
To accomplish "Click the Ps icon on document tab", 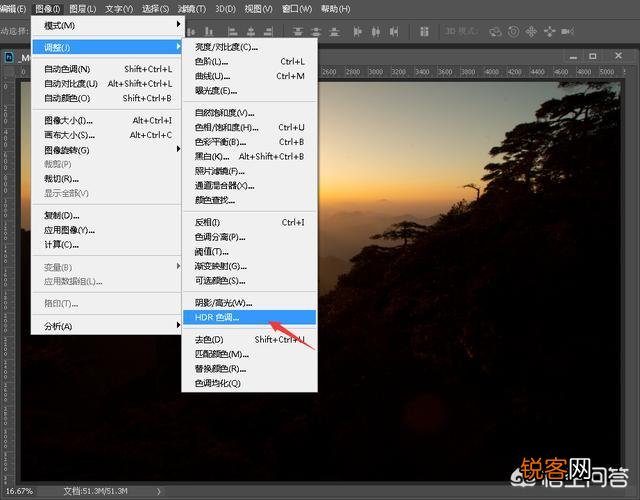I will tap(9, 59).
